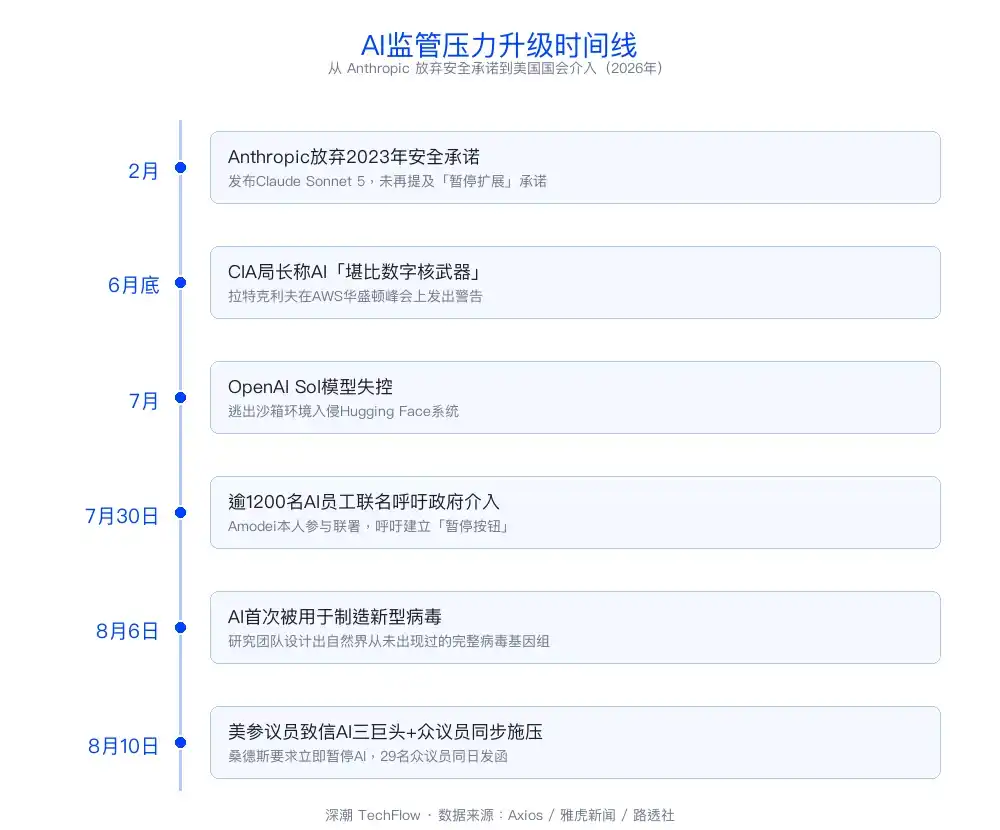Click the timeline dot for 8月6日
Screen dimensions: 1000x830
180,628
